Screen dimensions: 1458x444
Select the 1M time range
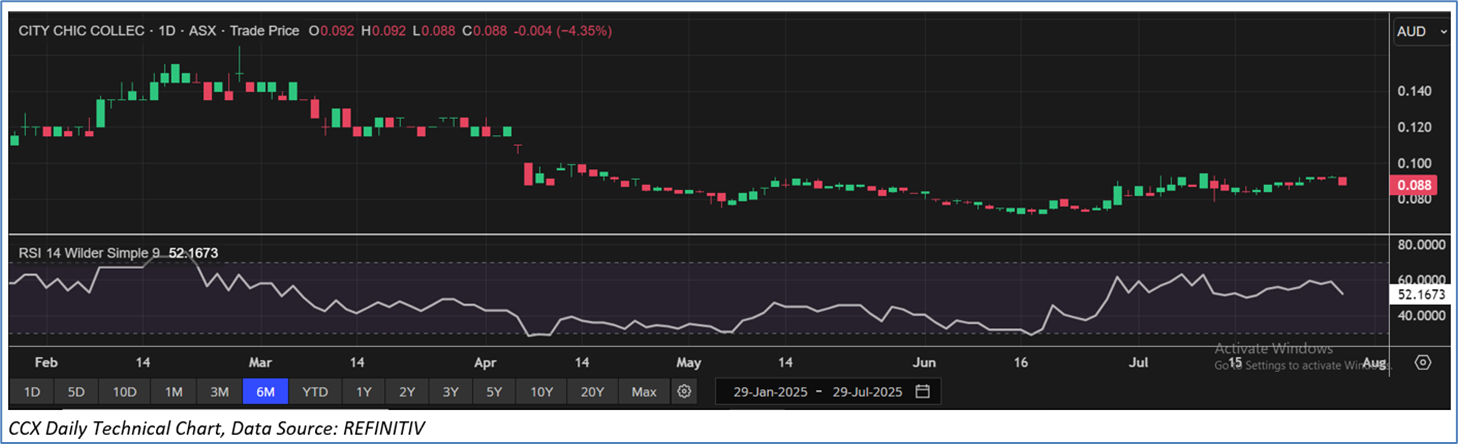click(x=173, y=391)
